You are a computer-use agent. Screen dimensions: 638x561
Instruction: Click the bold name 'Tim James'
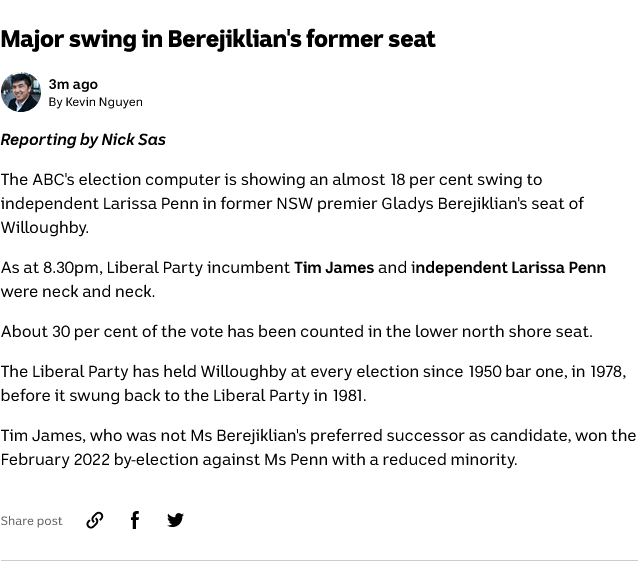(x=334, y=268)
